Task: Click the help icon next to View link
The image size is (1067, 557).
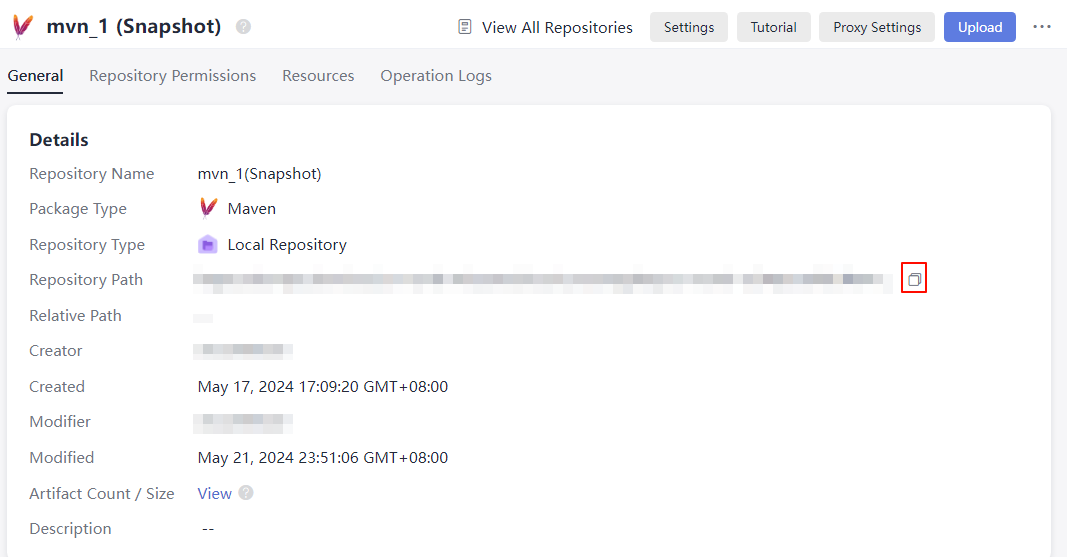Action: pyautogui.click(x=246, y=493)
